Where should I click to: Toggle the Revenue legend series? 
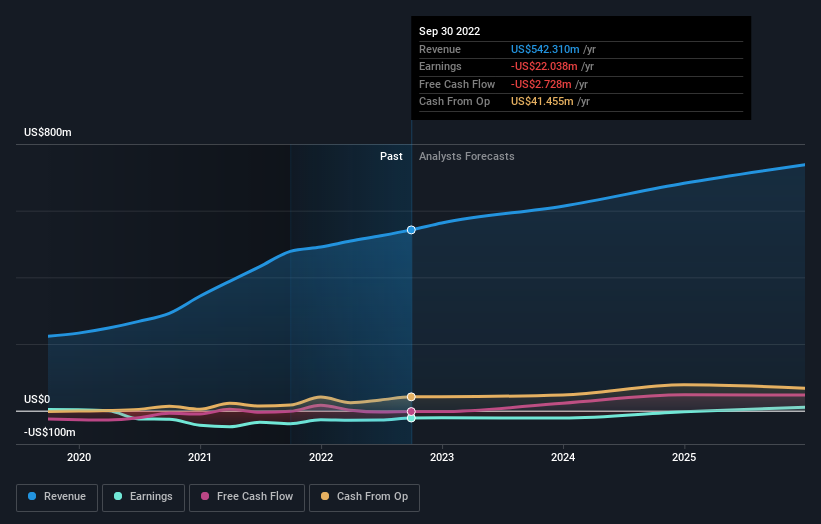tap(57, 497)
